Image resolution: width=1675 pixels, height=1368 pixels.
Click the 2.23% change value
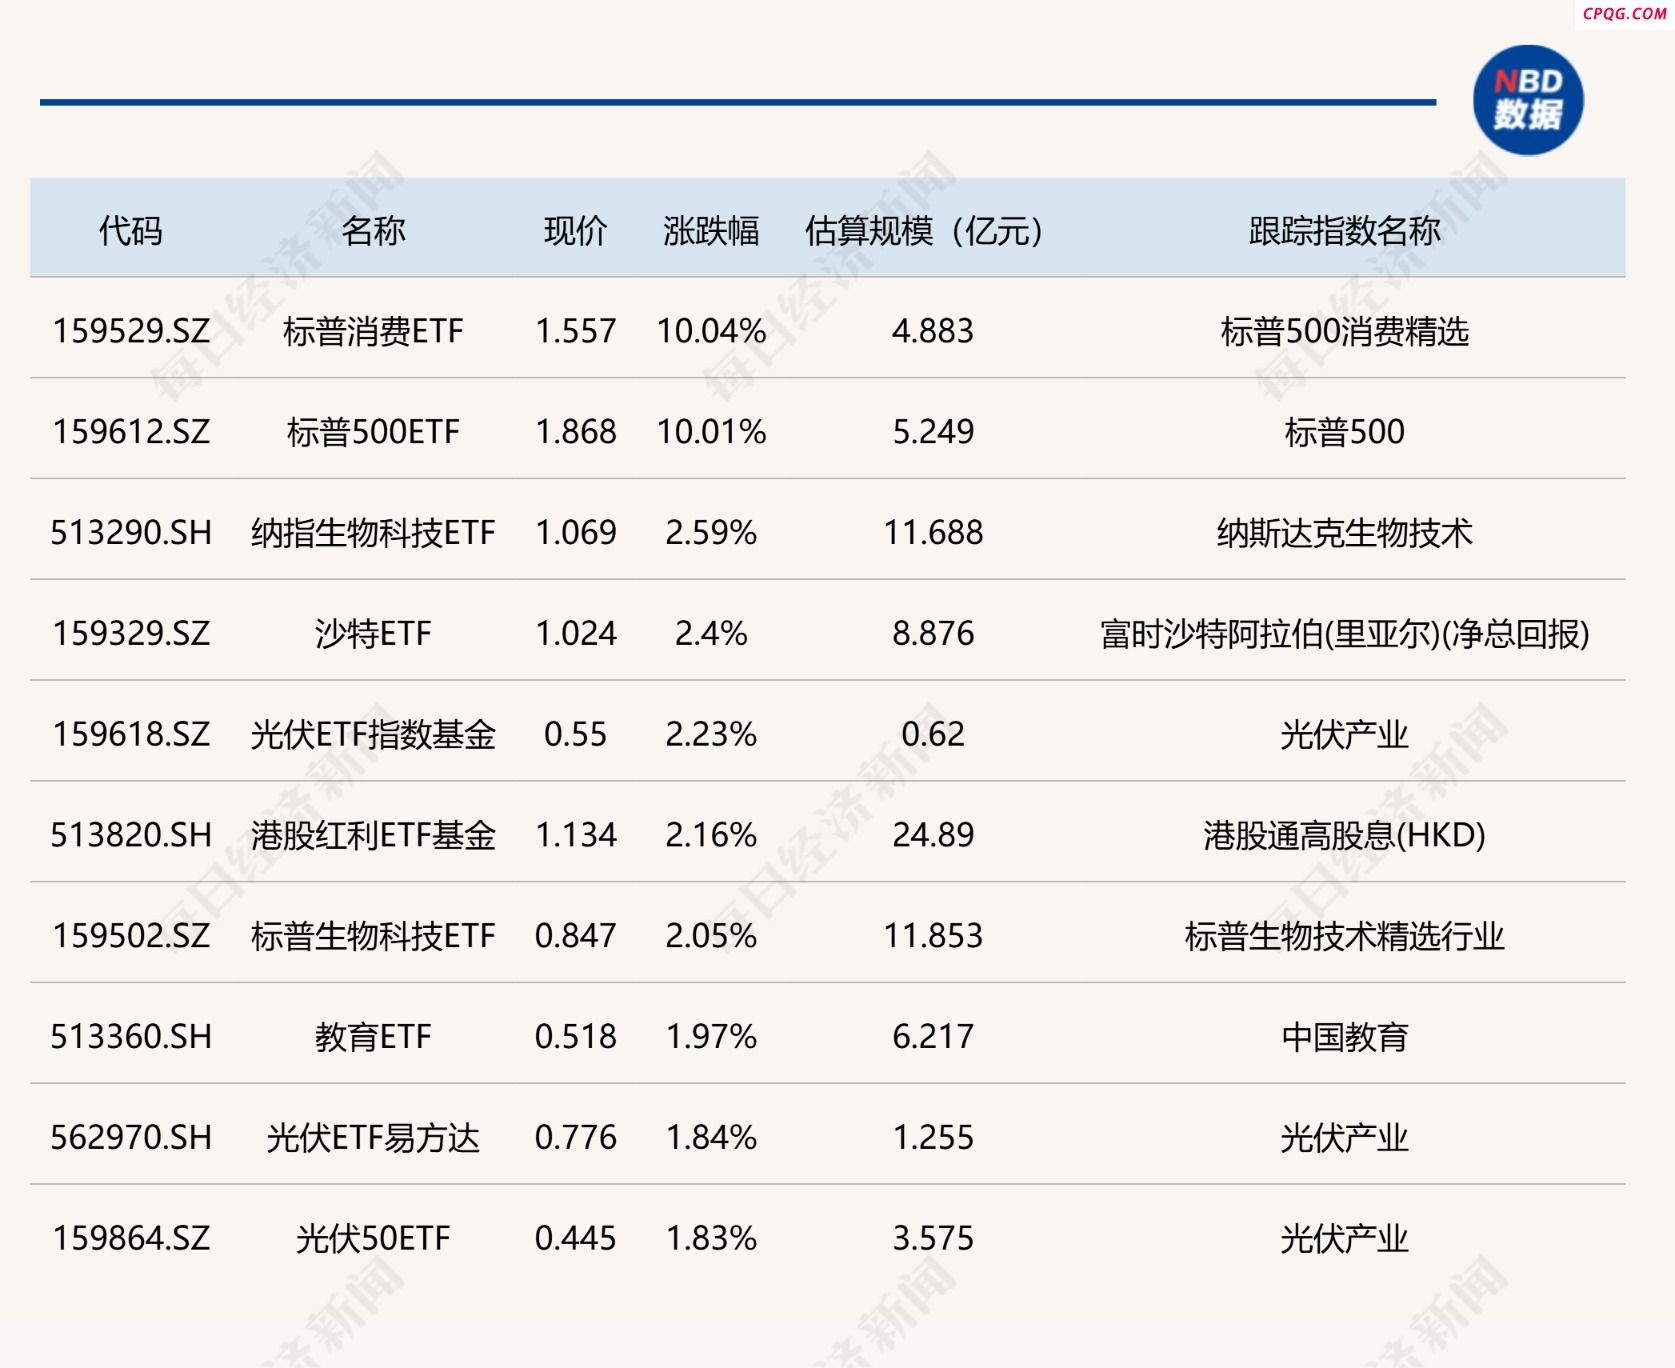click(711, 735)
